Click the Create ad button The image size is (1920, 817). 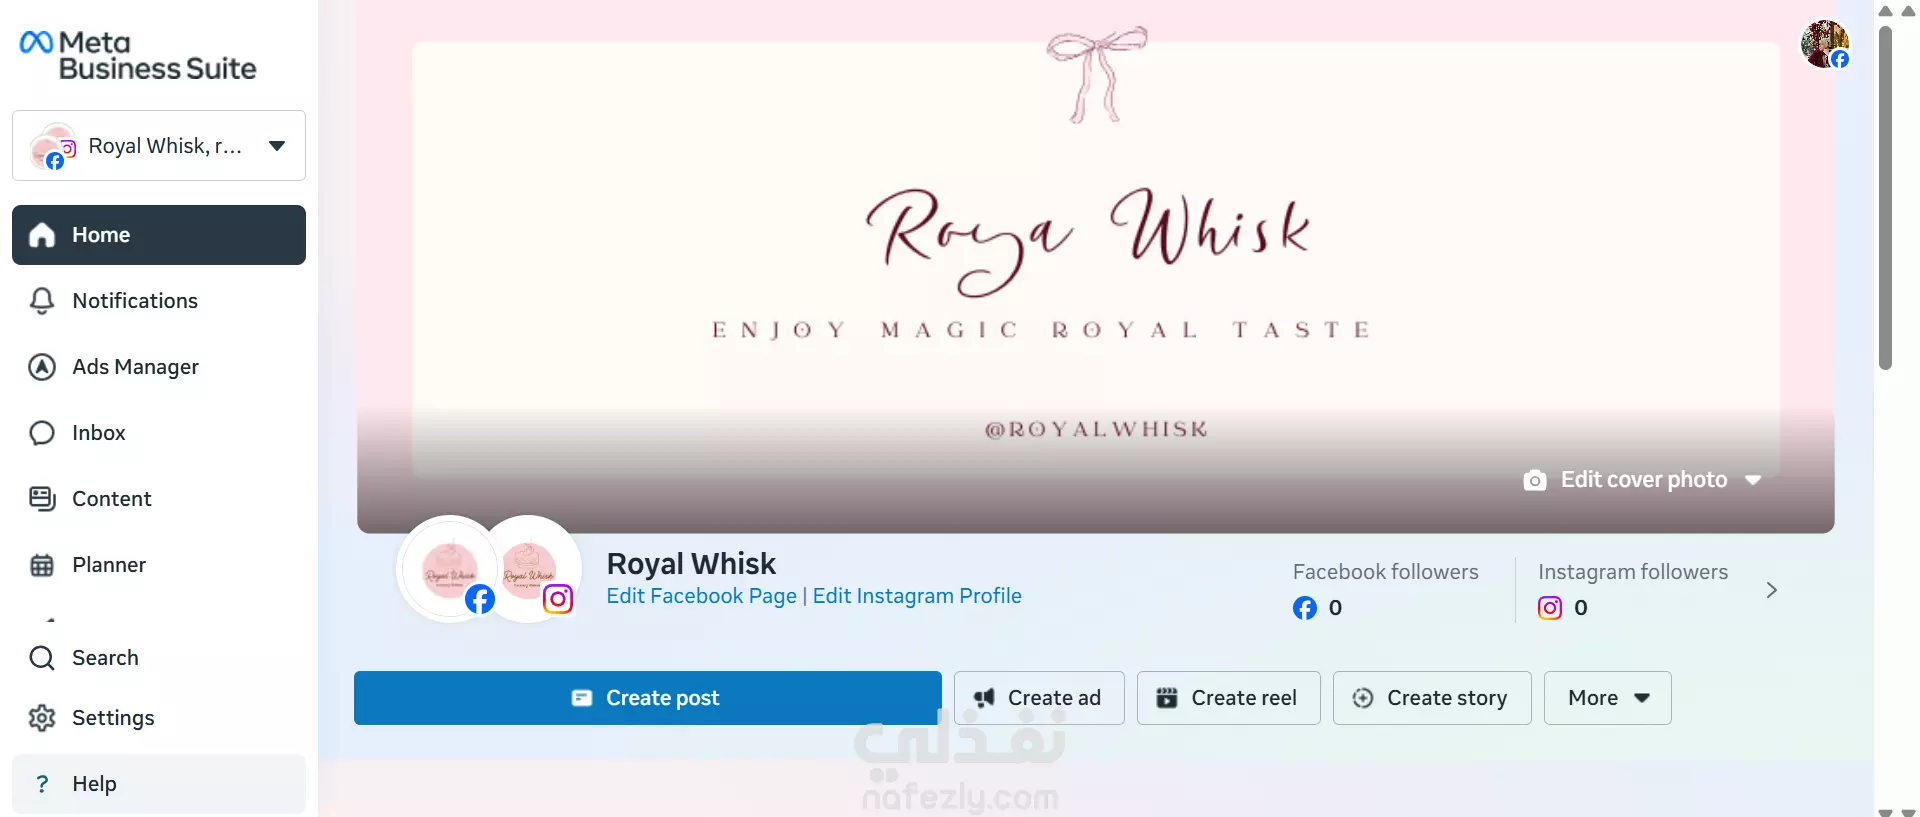pos(1039,698)
